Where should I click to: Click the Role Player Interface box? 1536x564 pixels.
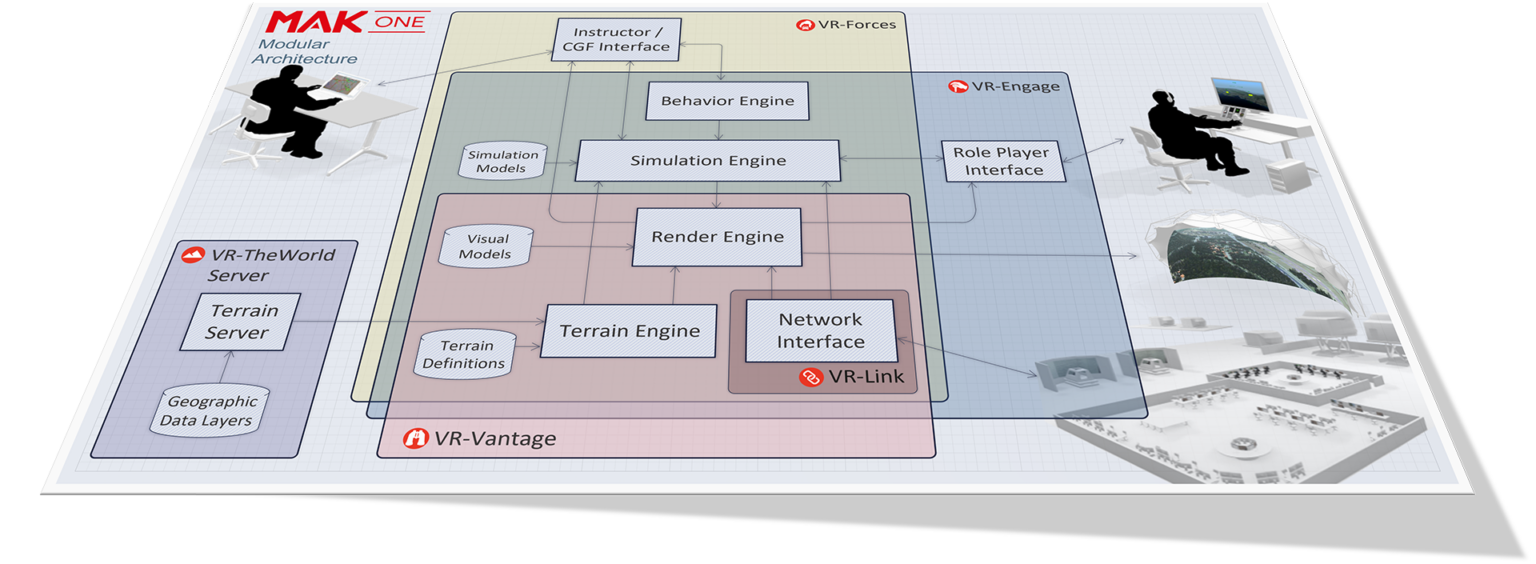coord(1003,162)
